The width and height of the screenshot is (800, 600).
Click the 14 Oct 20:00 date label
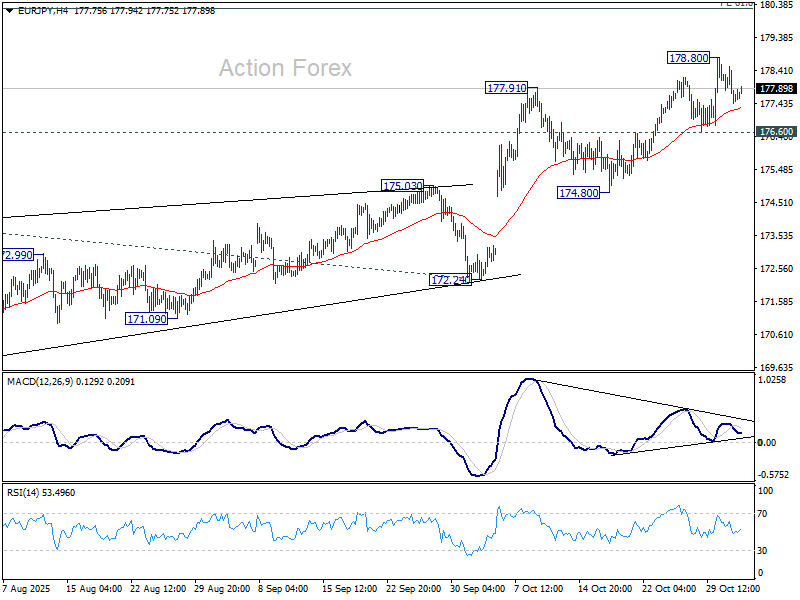(605, 588)
